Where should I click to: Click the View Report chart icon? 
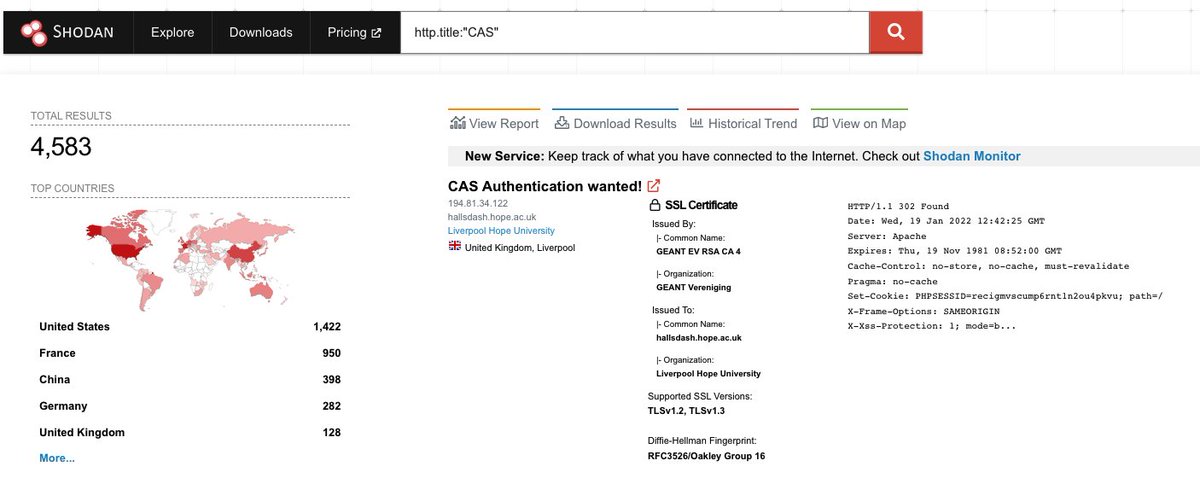[x=458, y=123]
